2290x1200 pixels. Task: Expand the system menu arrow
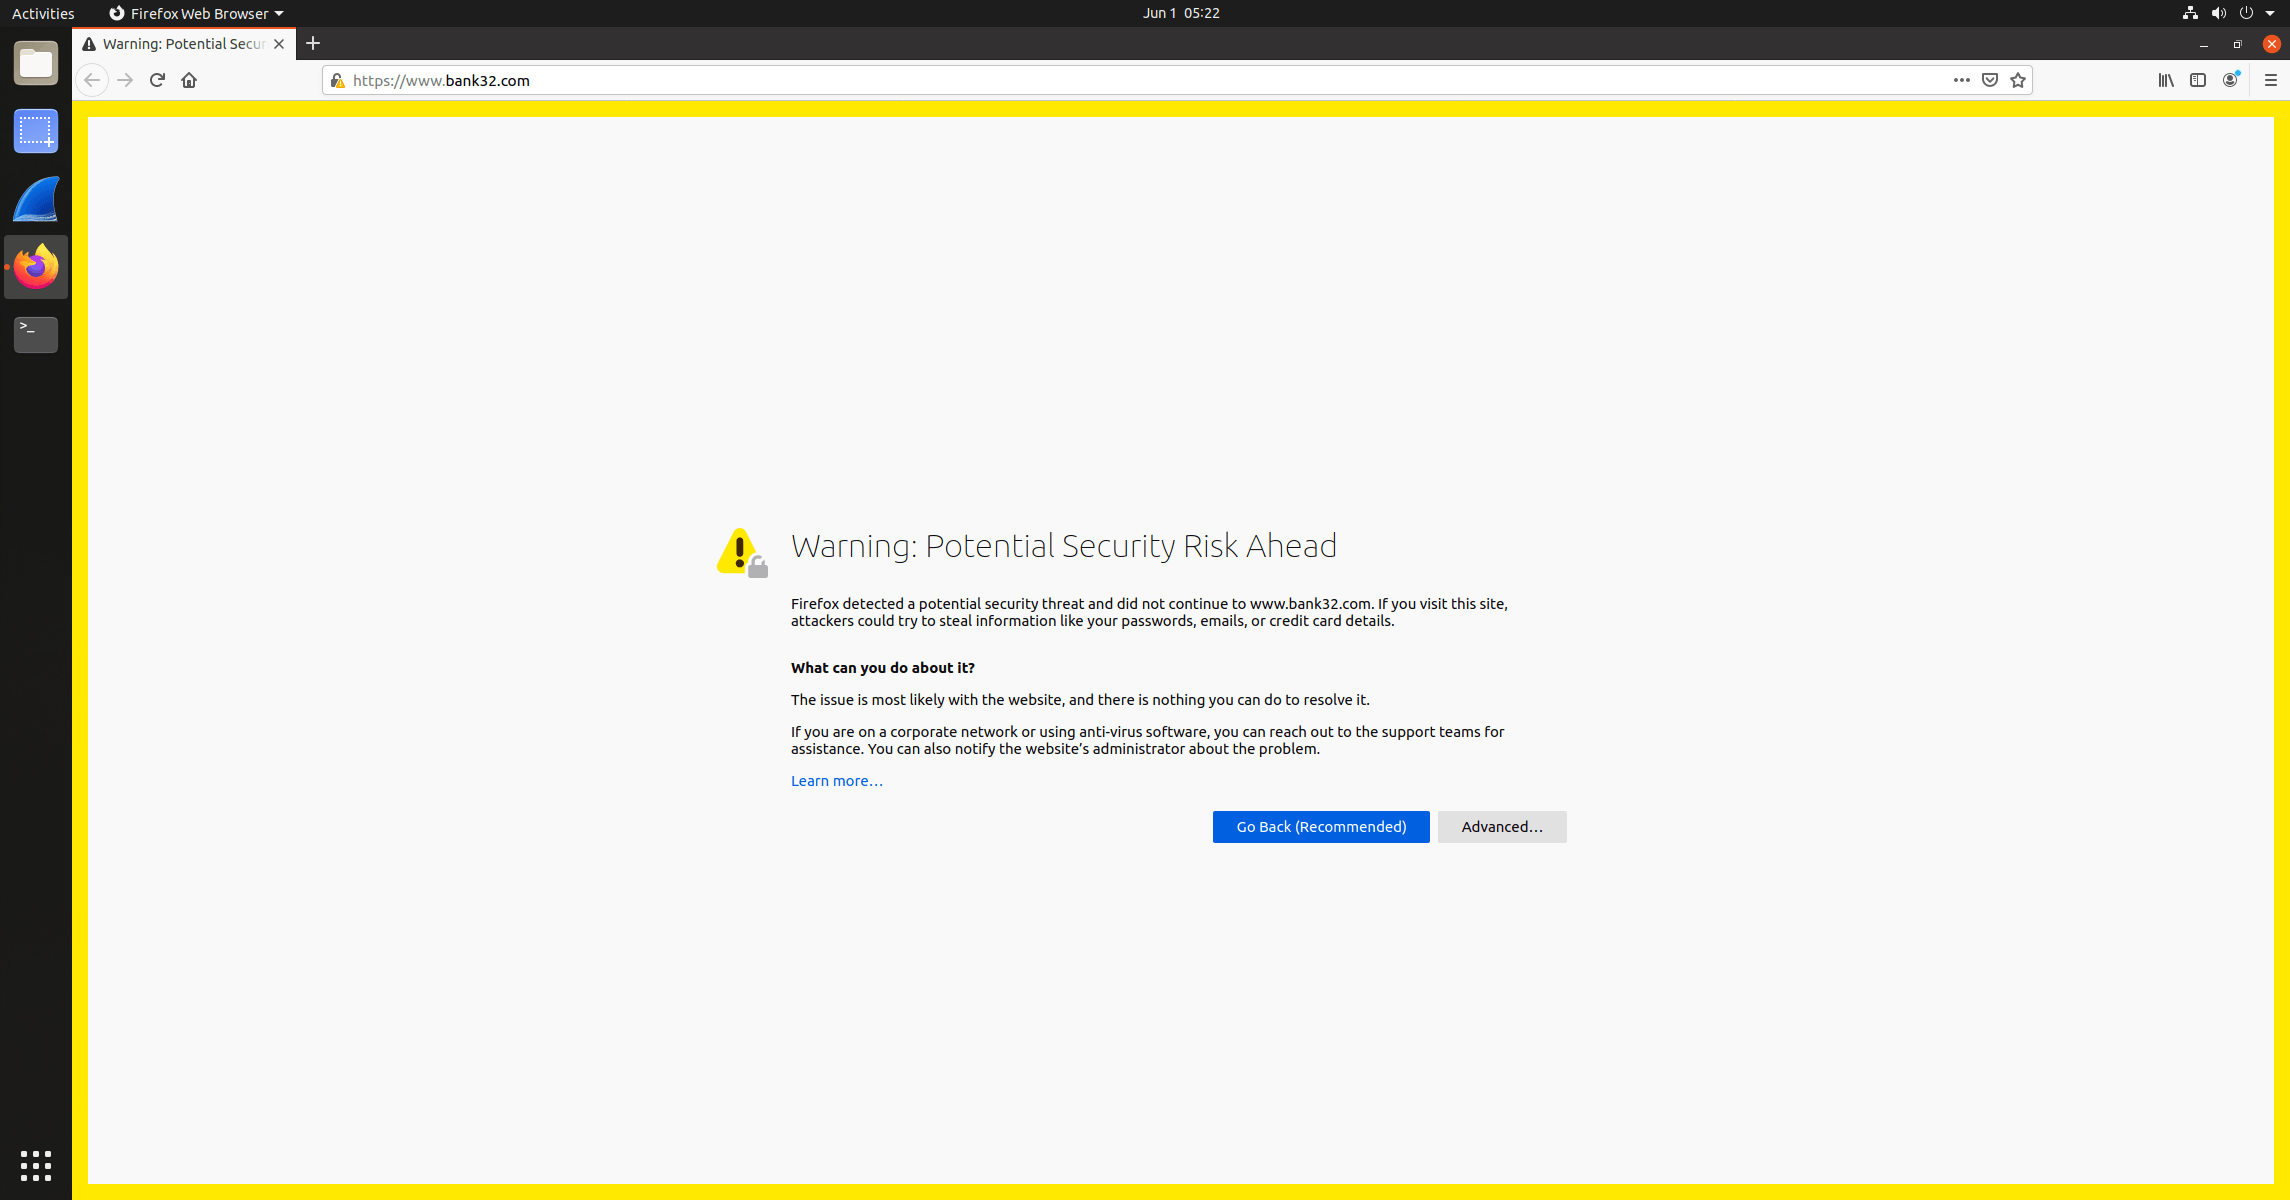2270,13
